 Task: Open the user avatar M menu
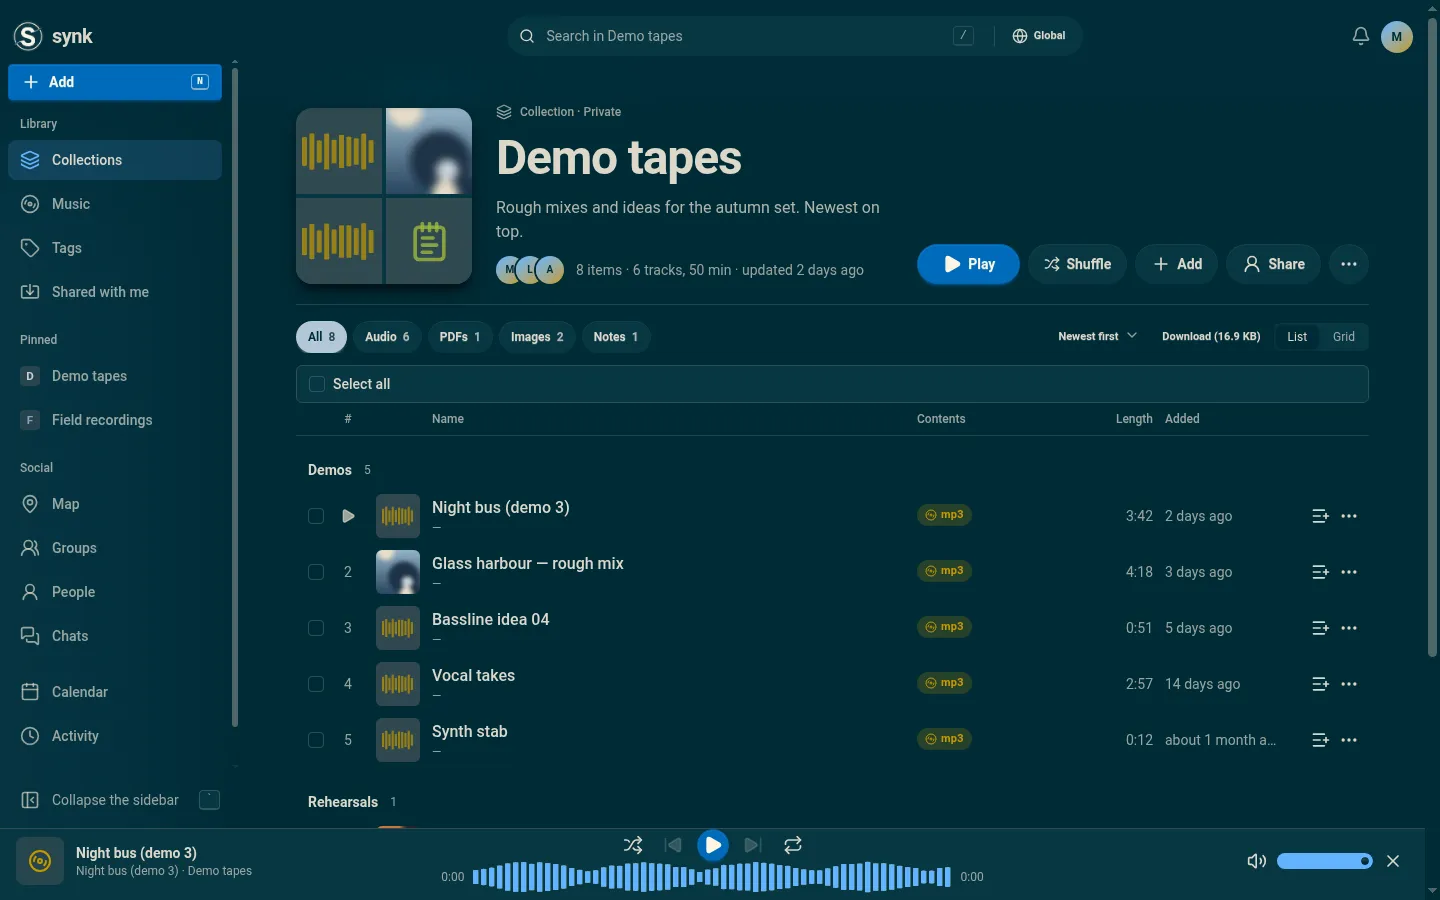point(1397,36)
